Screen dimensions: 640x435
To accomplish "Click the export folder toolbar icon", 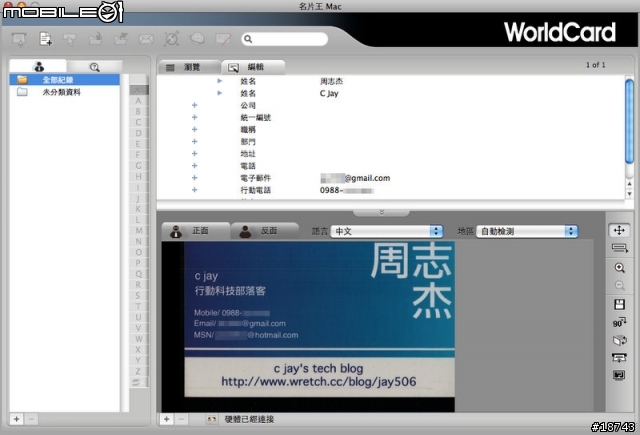I will coord(121,39).
